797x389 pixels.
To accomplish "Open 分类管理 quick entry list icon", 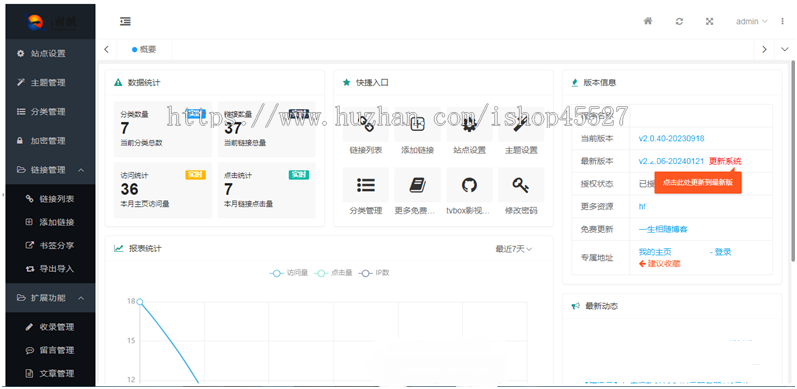I will click(365, 185).
